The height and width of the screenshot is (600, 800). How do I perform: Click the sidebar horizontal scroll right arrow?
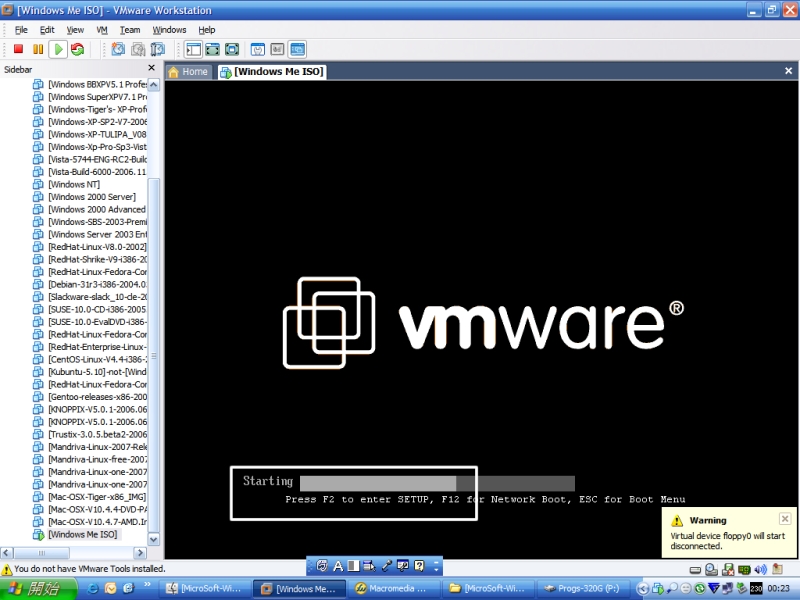(140, 553)
